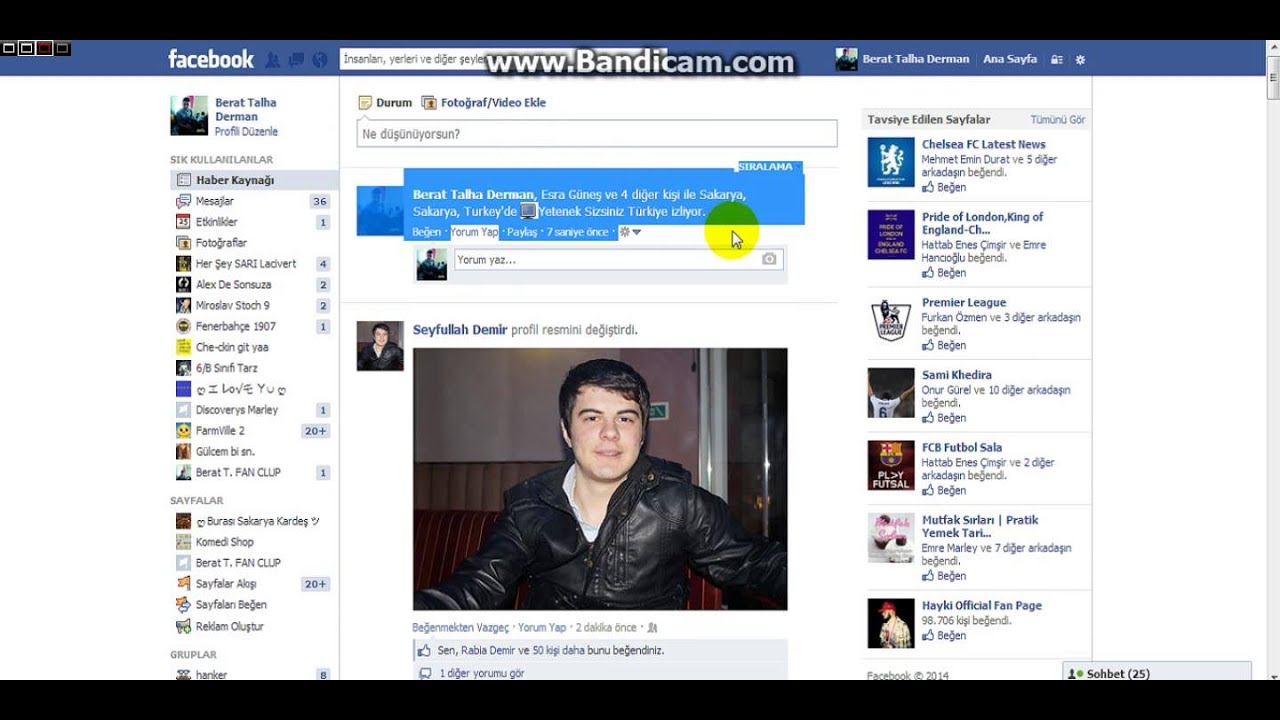Viewport: 1280px width, 720px height.
Task: Click the Che-ckin git yaa icon
Action: [x=183, y=347]
